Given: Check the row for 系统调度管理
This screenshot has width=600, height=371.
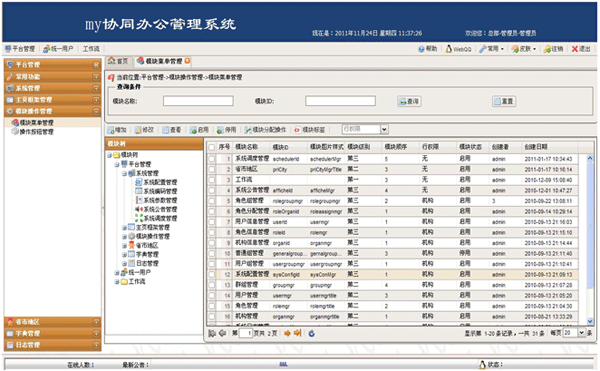Looking at the screenshot, I should [212, 159].
